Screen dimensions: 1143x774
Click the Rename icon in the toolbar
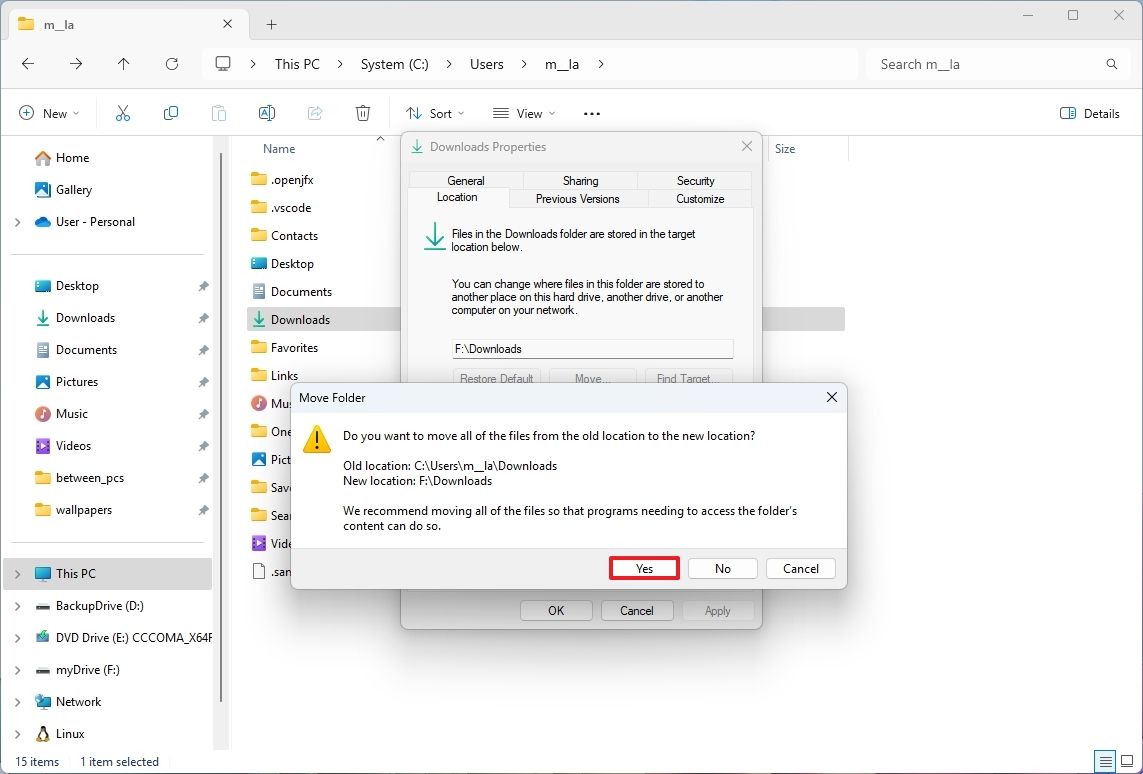[x=266, y=112]
